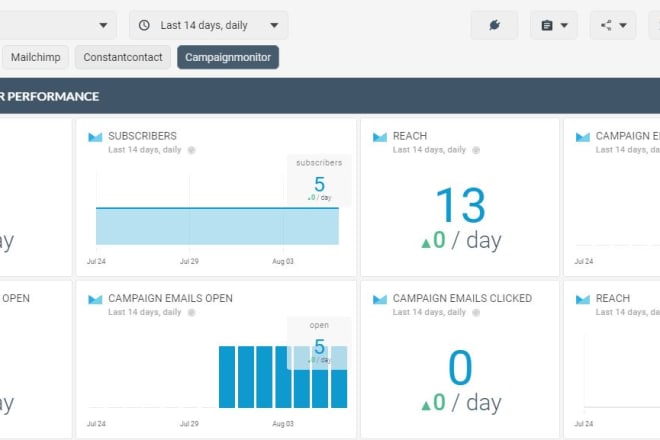The width and height of the screenshot is (660, 440).
Task: Click the plug integrations button
Action: click(x=494, y=25)
